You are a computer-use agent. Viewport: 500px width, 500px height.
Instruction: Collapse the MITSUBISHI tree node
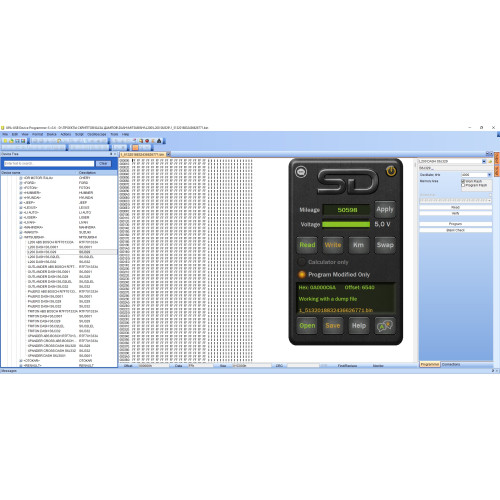coord(21,237)
